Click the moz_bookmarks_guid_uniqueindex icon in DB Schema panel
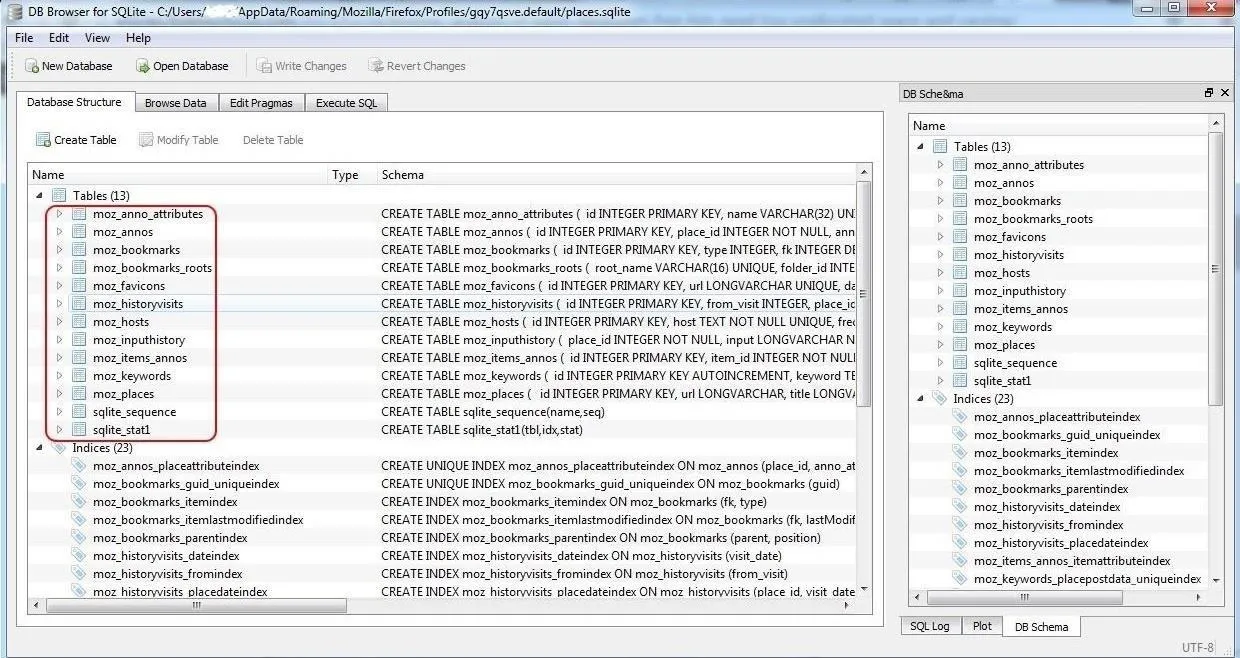This screenshot has height=658, width=1240. click(960, 435)
